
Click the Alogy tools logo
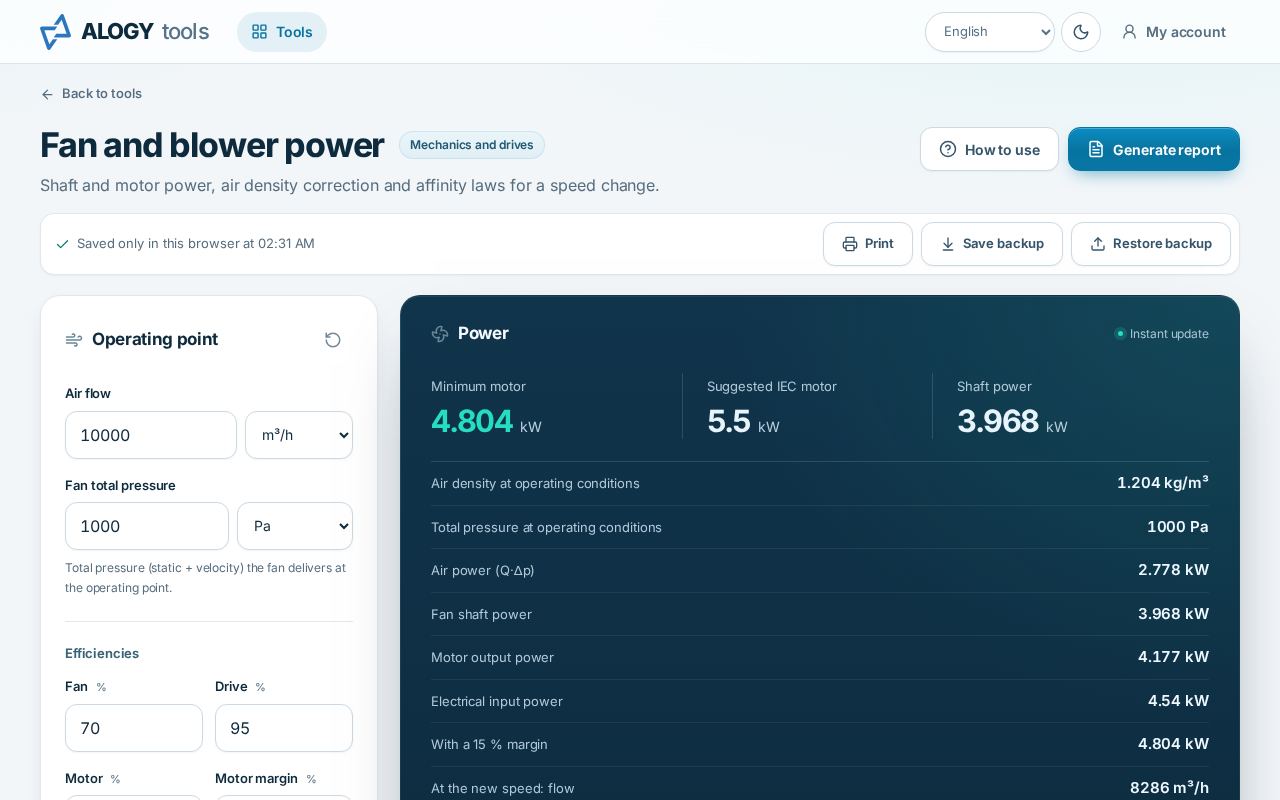point(124,32)
